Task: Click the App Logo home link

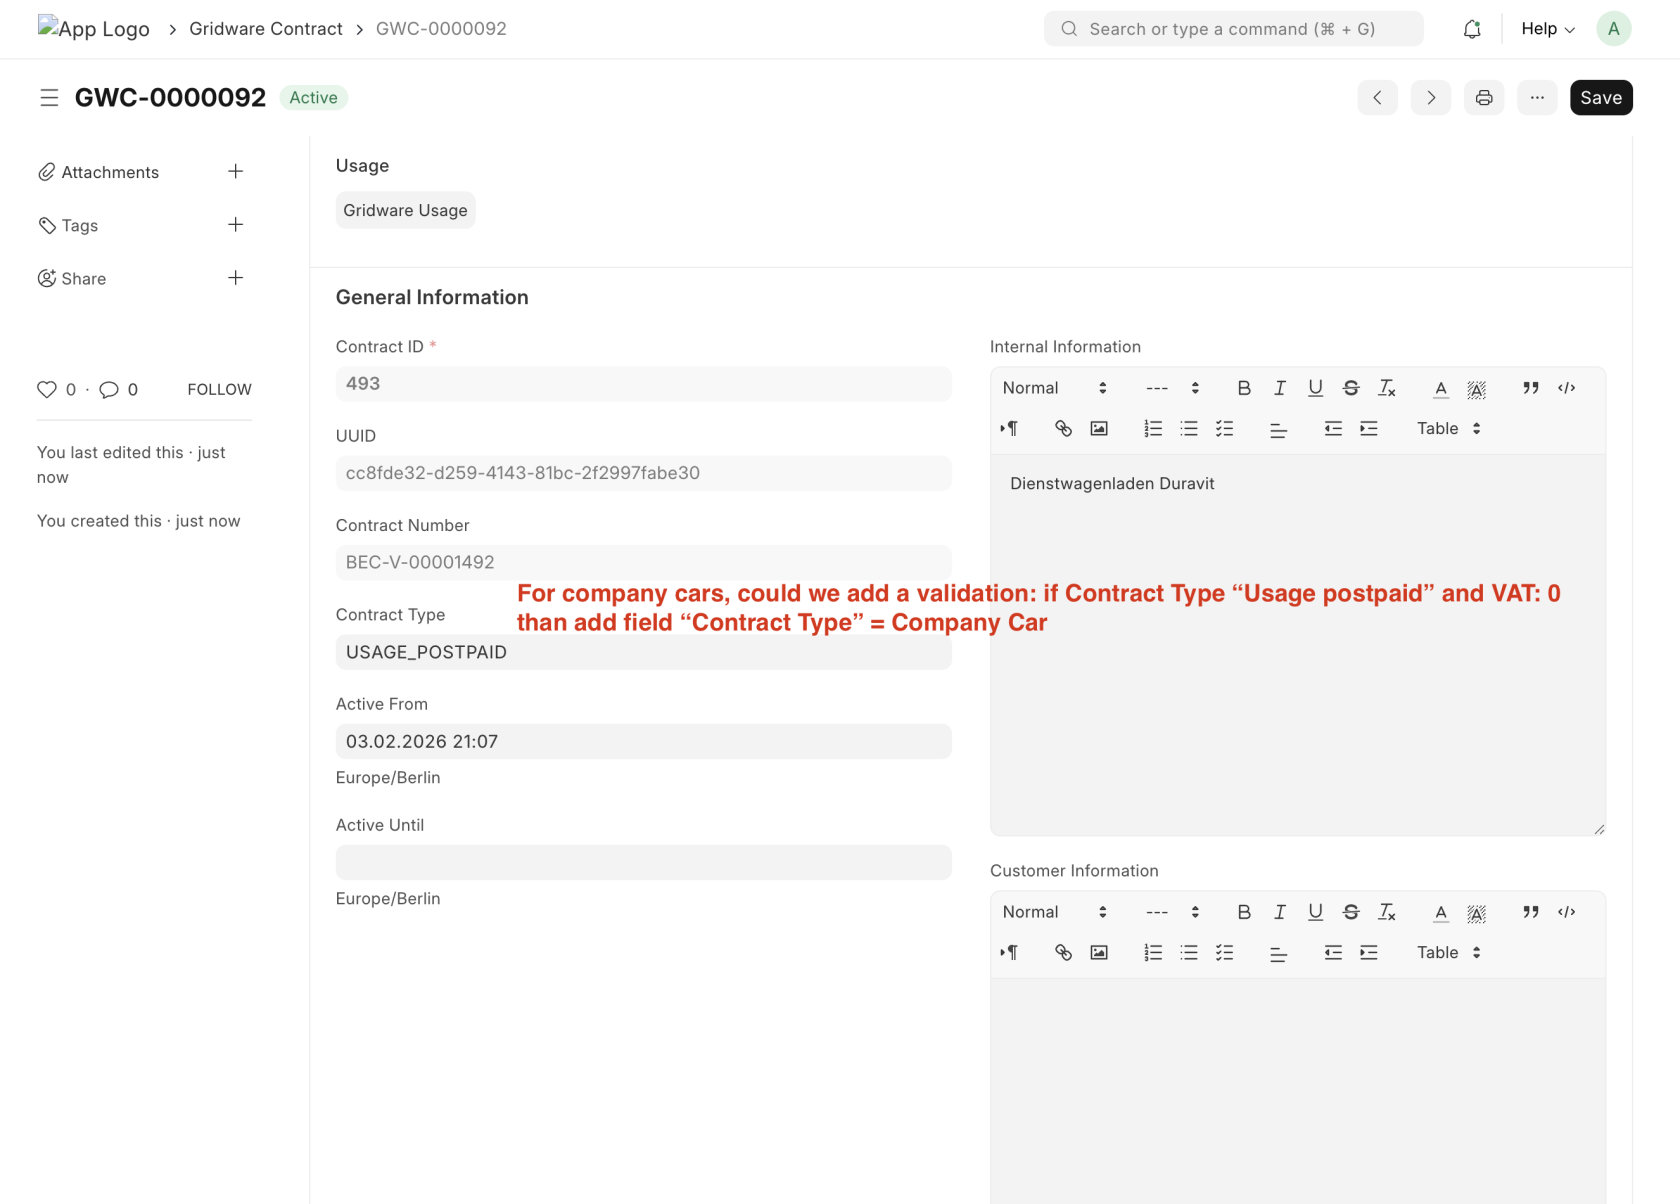Action: click(x=94, y=28)
